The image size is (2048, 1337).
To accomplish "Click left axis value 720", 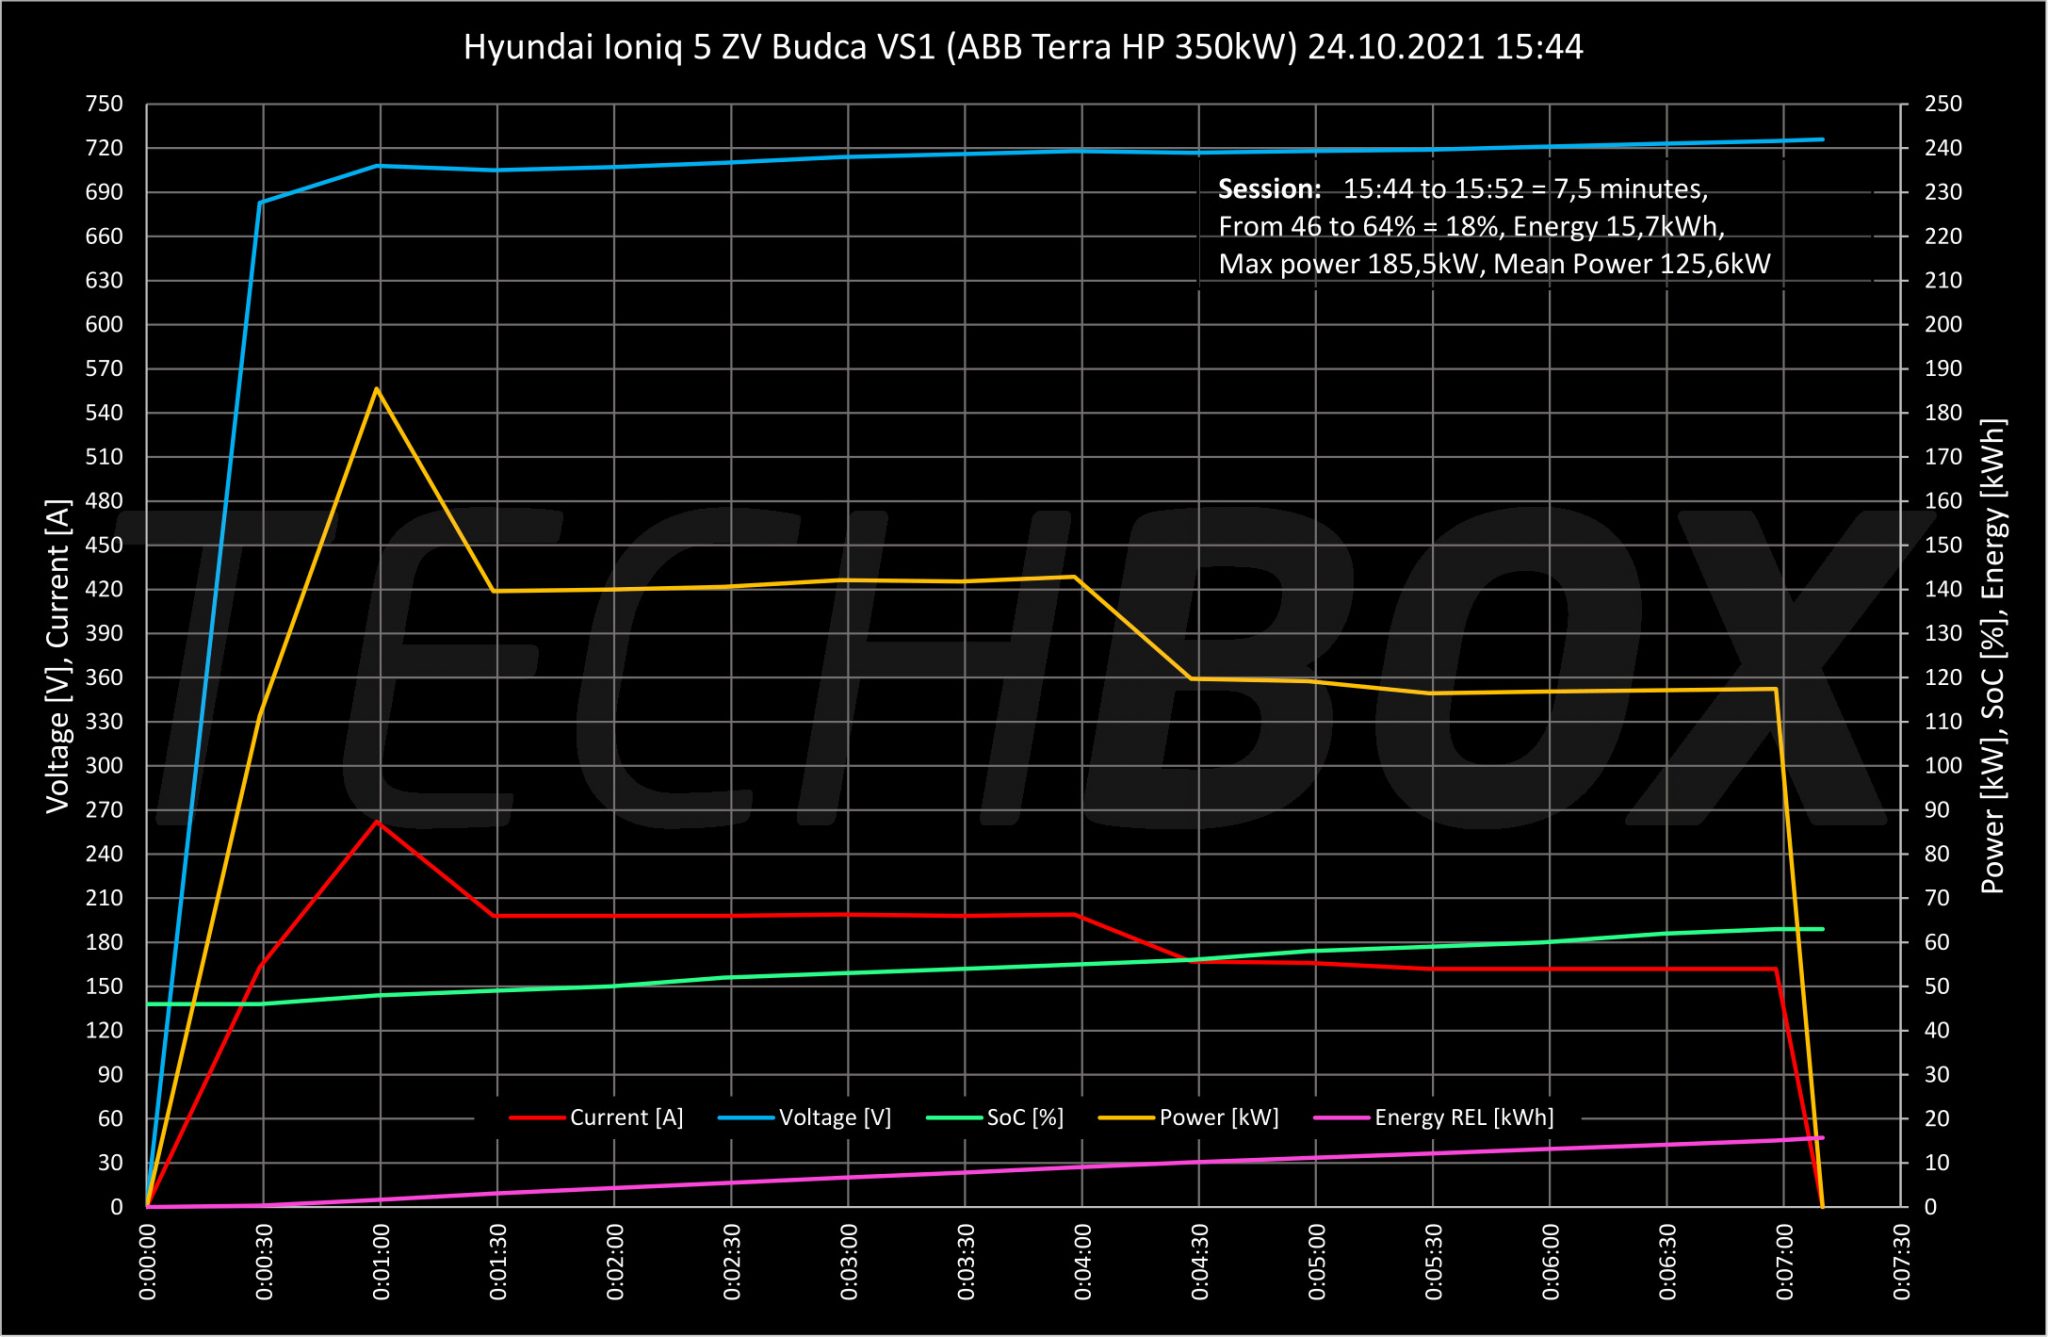I will [x=104, y=148].
